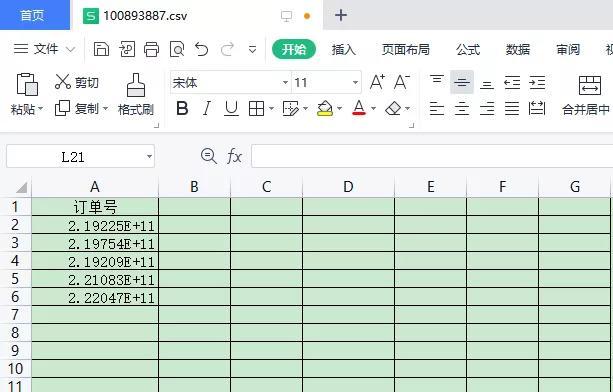Switch to the 首页 home tab
The height and width of the screenshot is (392, 613).
tap(34, 15)
